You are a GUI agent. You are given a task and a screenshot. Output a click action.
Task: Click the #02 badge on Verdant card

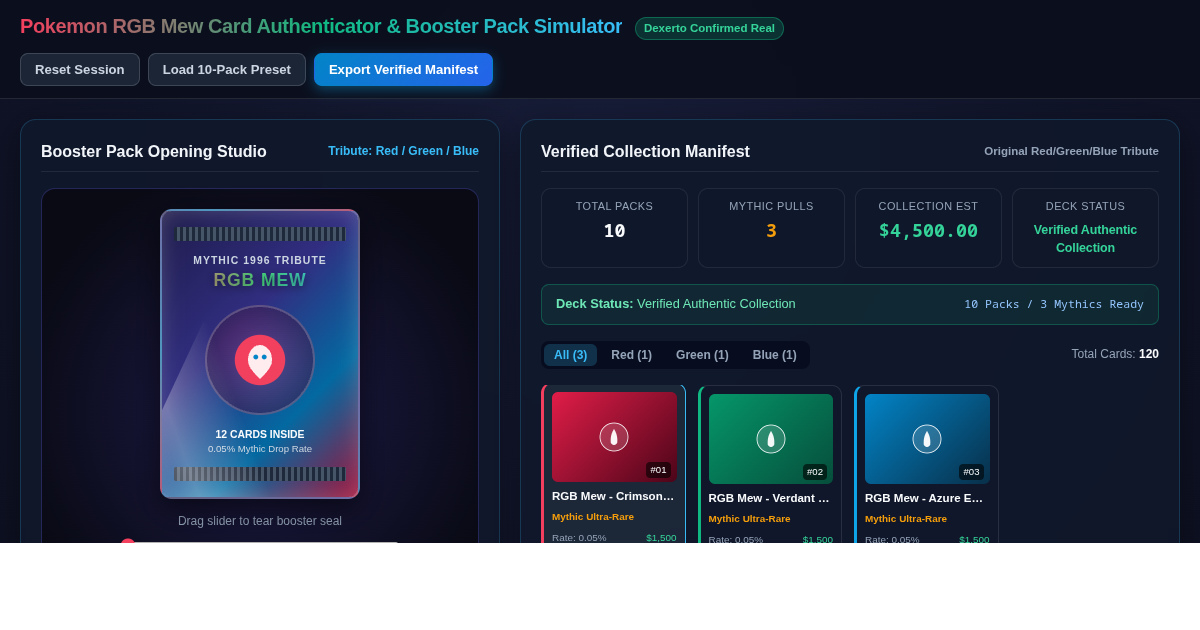coord(815,472)
